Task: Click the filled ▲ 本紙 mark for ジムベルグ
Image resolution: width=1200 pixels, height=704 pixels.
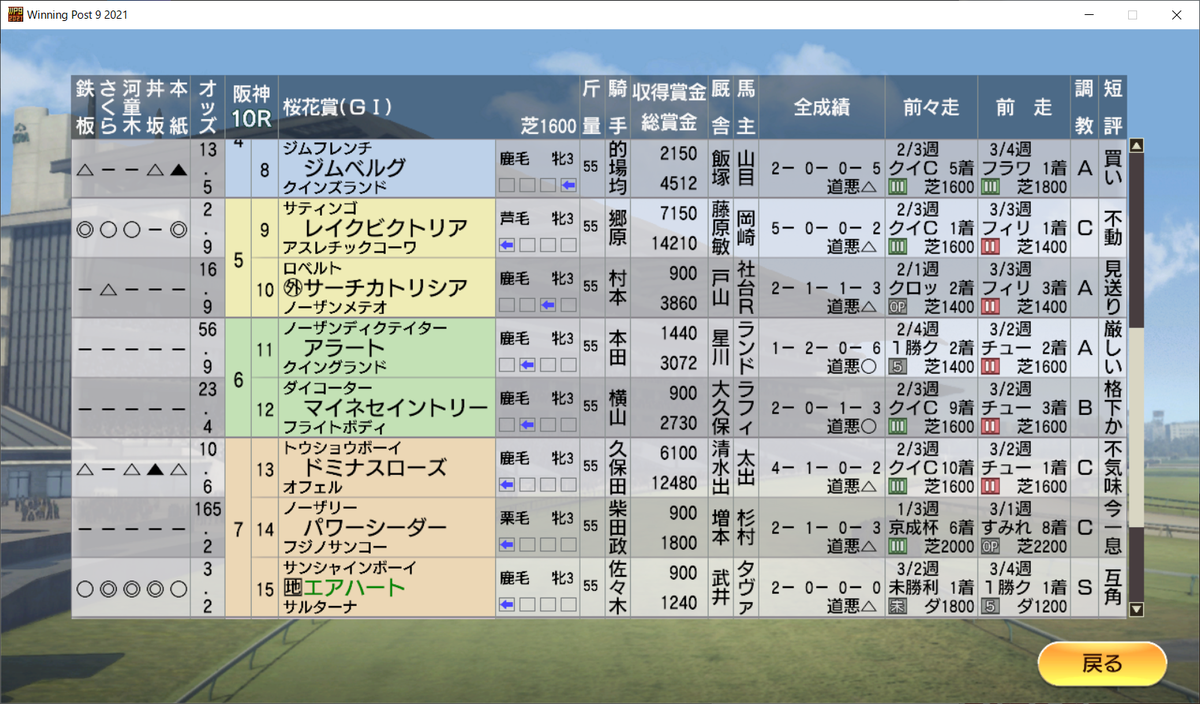Action: tap(178, 169)
